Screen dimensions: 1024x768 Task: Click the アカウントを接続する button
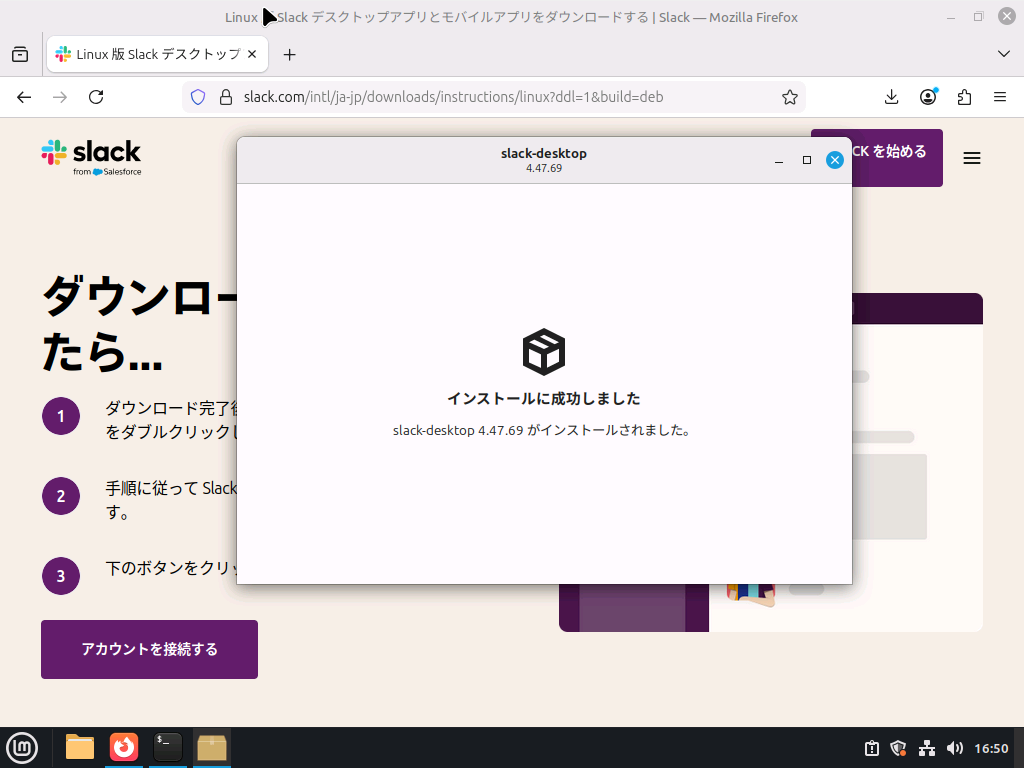(148, 649)
